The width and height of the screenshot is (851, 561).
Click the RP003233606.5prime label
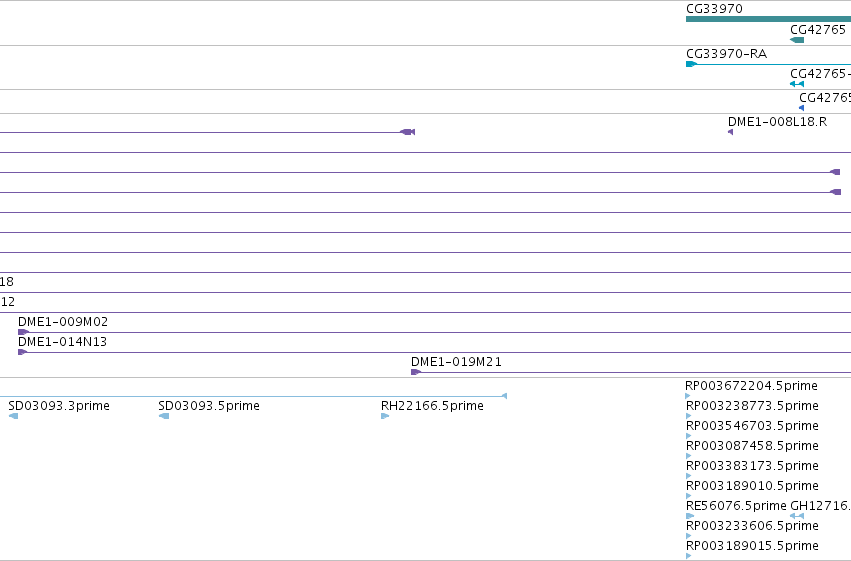click(x=752, y=526)
